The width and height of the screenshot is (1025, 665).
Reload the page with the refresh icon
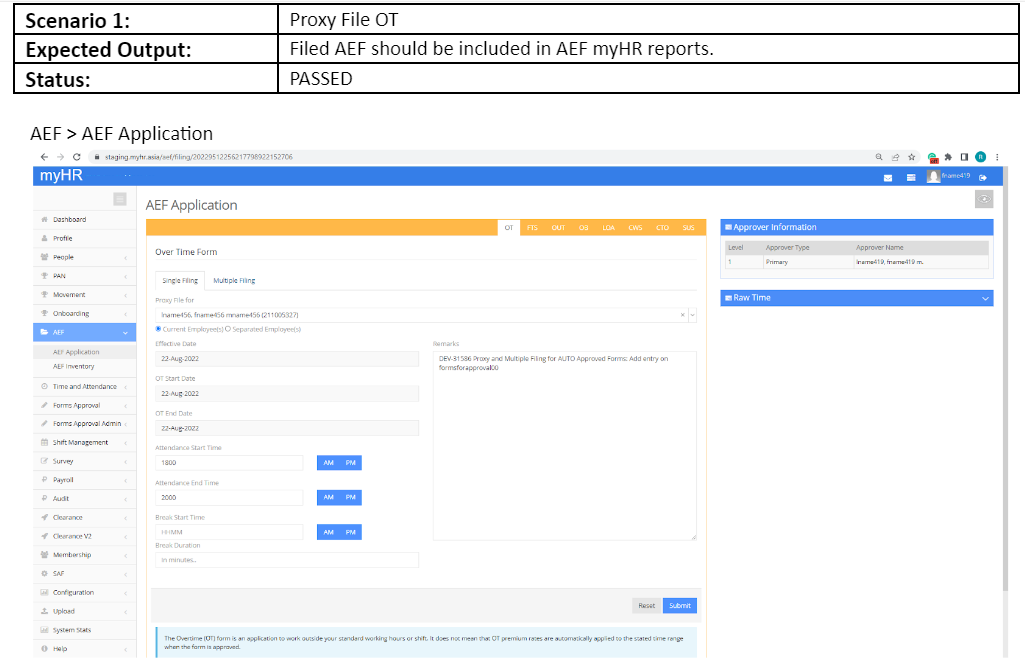click(76, 157)
